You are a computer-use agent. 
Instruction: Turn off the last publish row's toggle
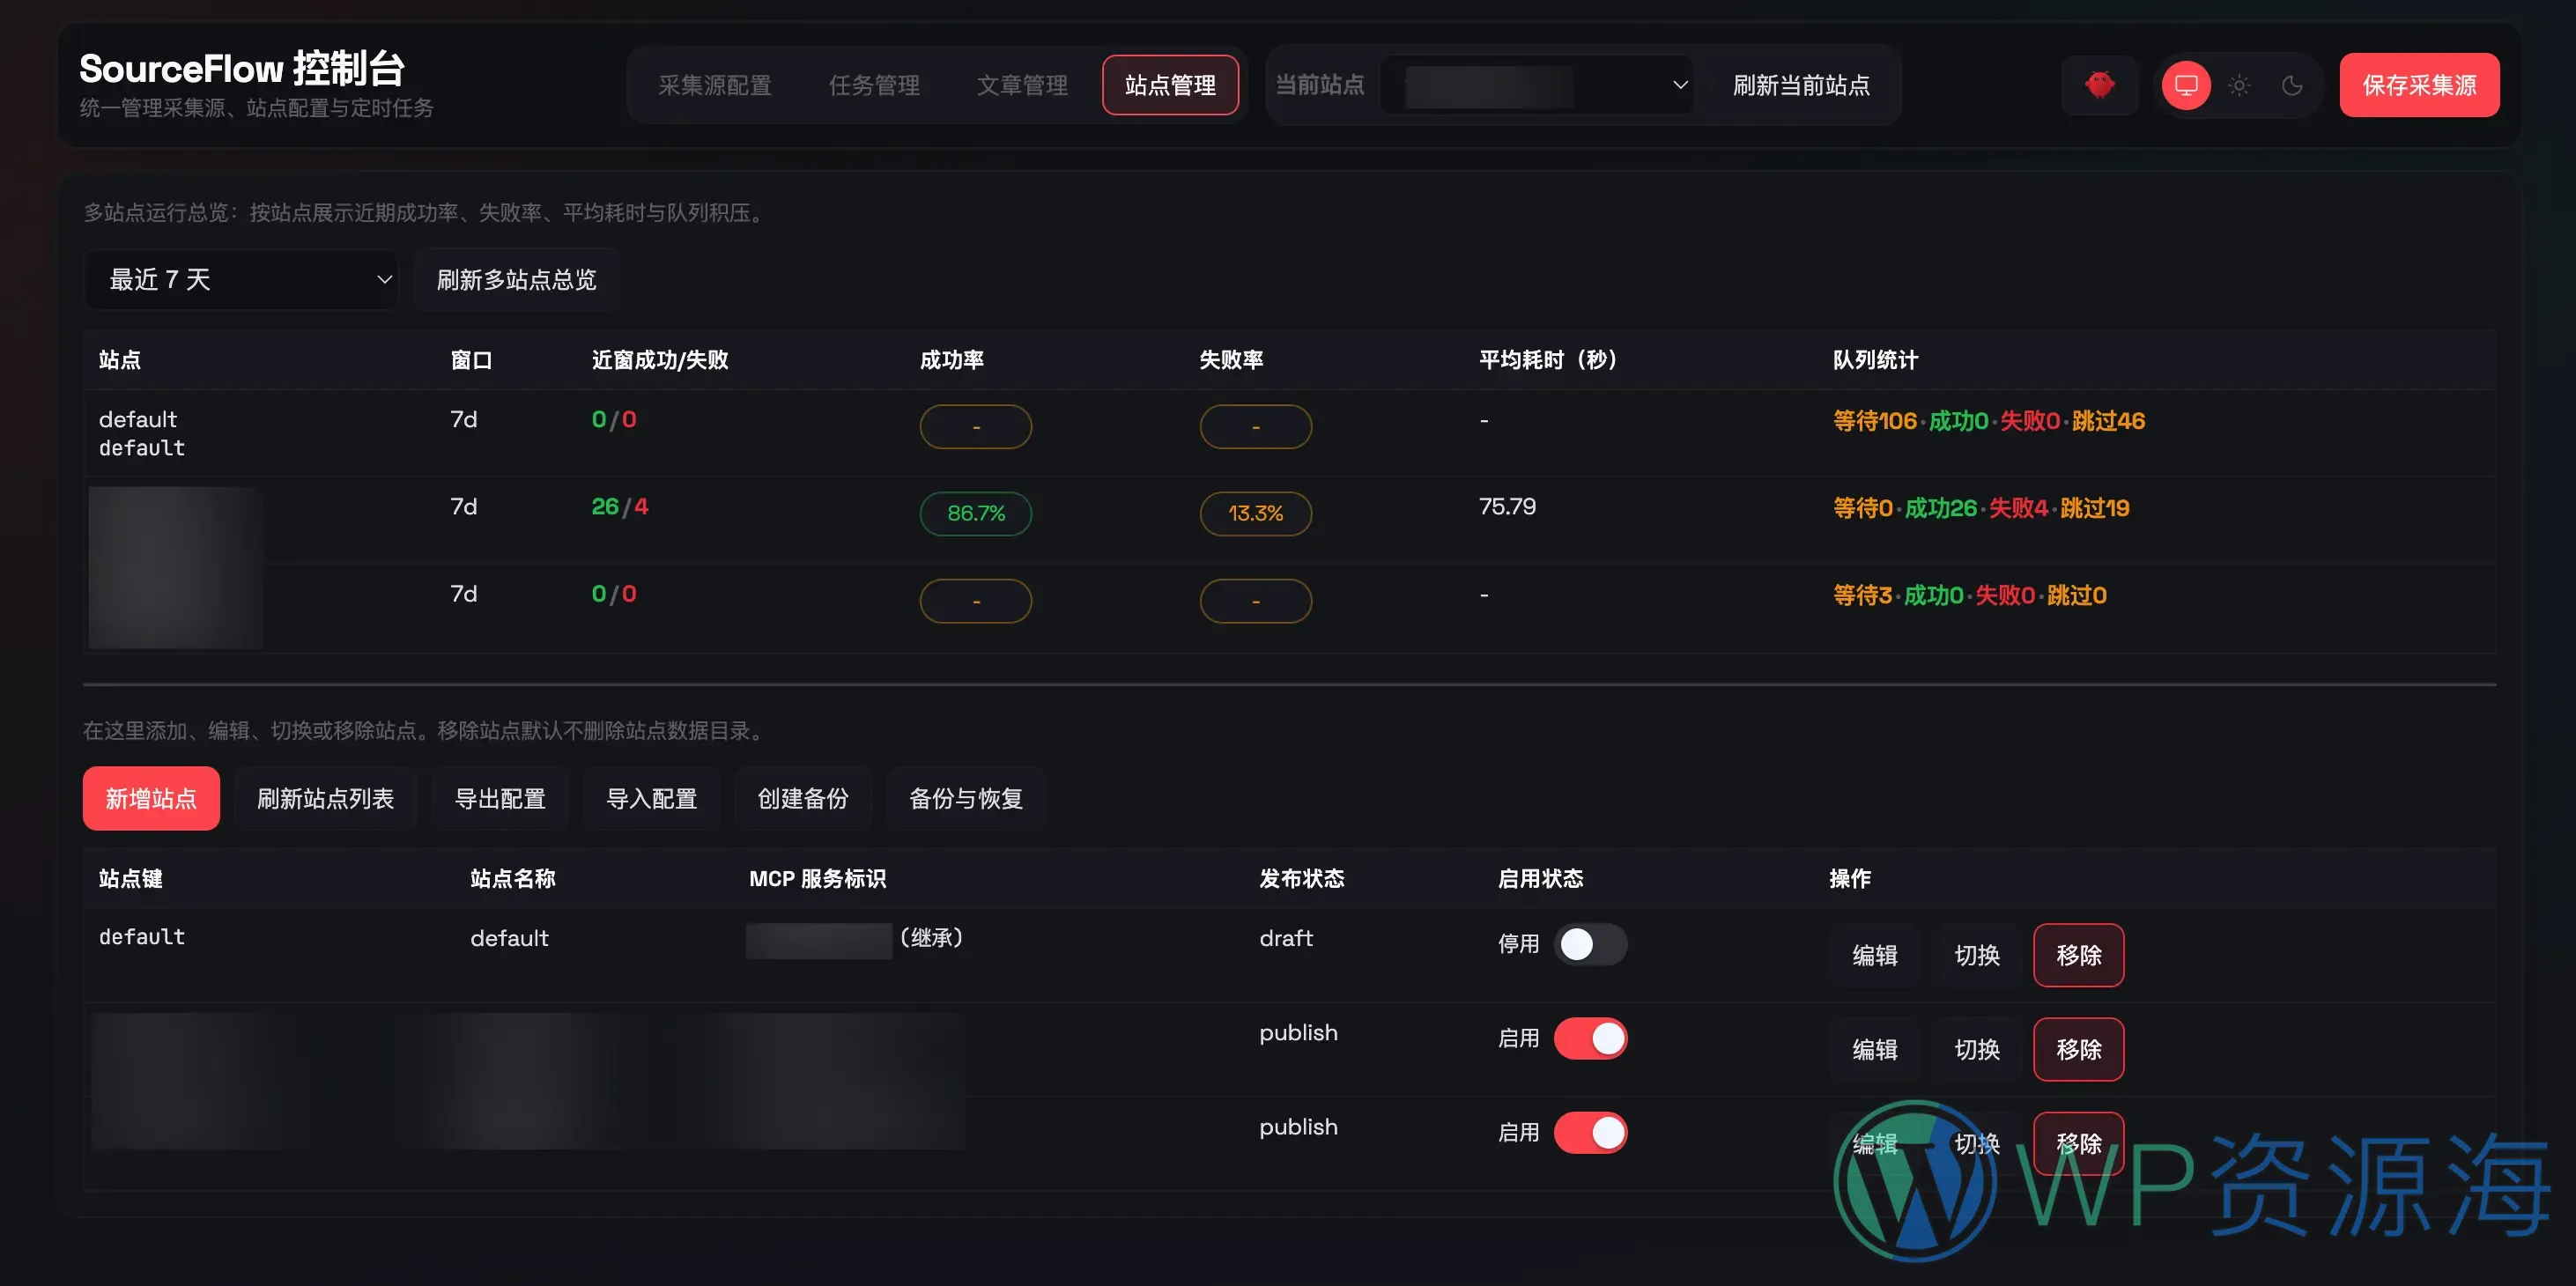click(1591, 1132)
